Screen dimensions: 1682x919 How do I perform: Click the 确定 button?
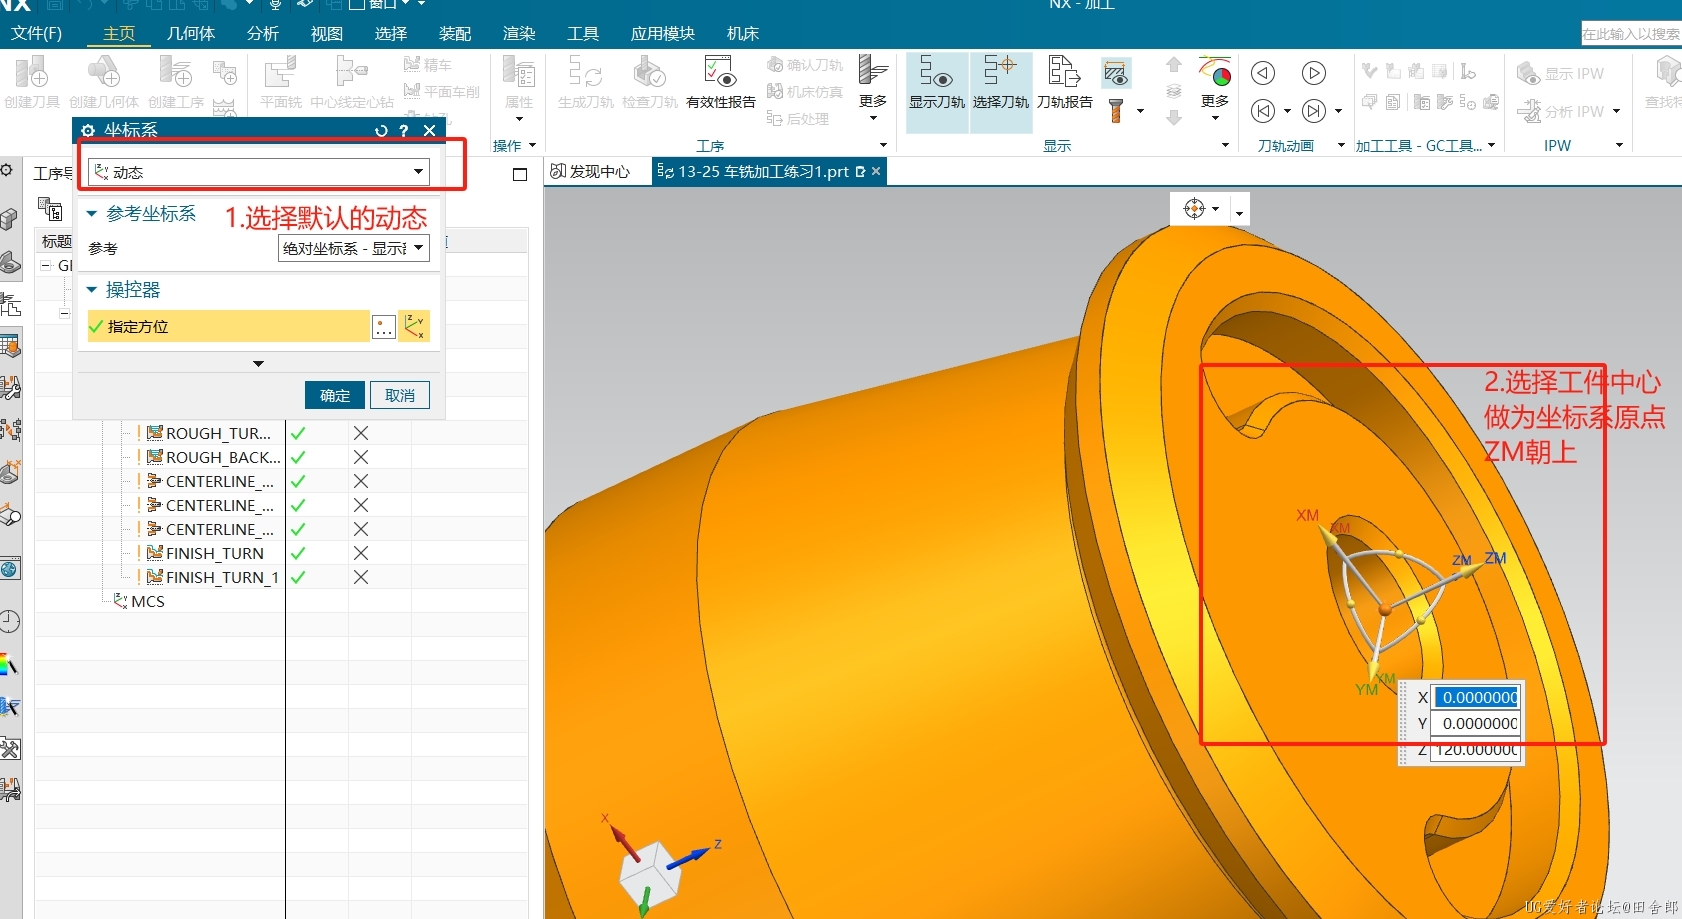335,395
